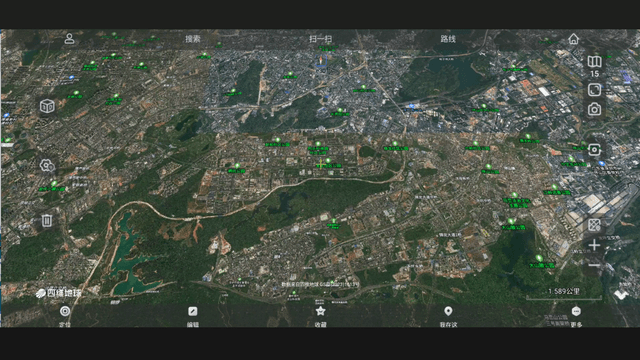The image size is (640, 360).
Task: Click the 1.589公里 scale bar label
Action: tap(564, 291)
